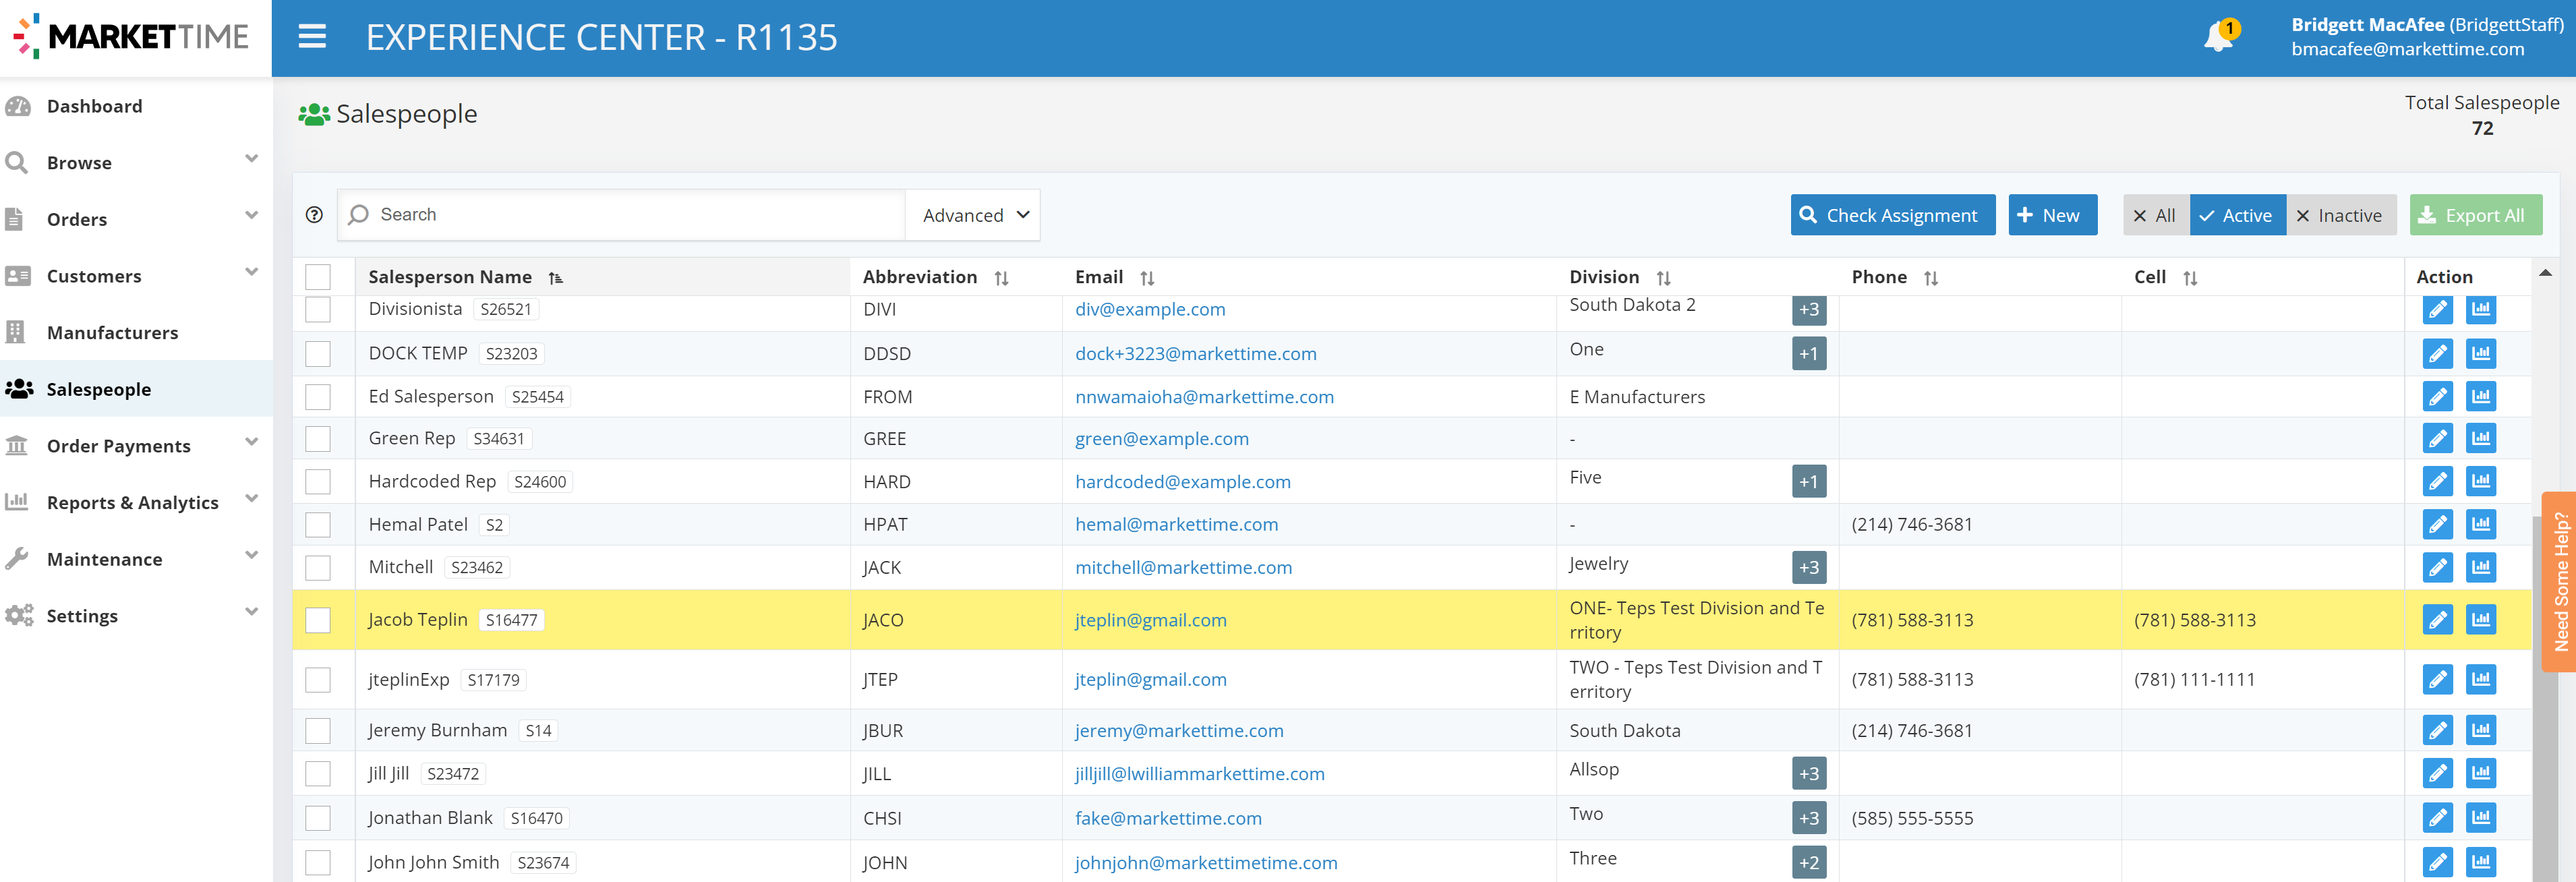Check the Green Rep row checkbox

coord(318,438)
